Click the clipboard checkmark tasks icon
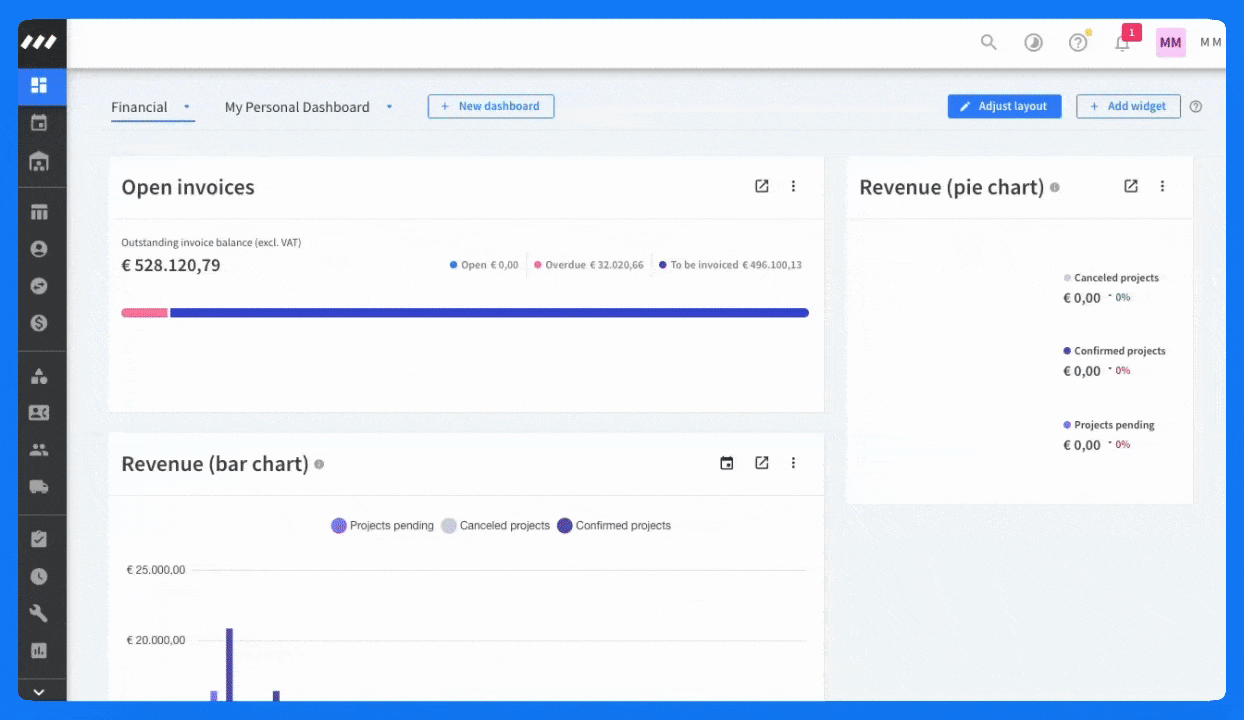The width and height of the screenshot is (1244, 720). 40,539
